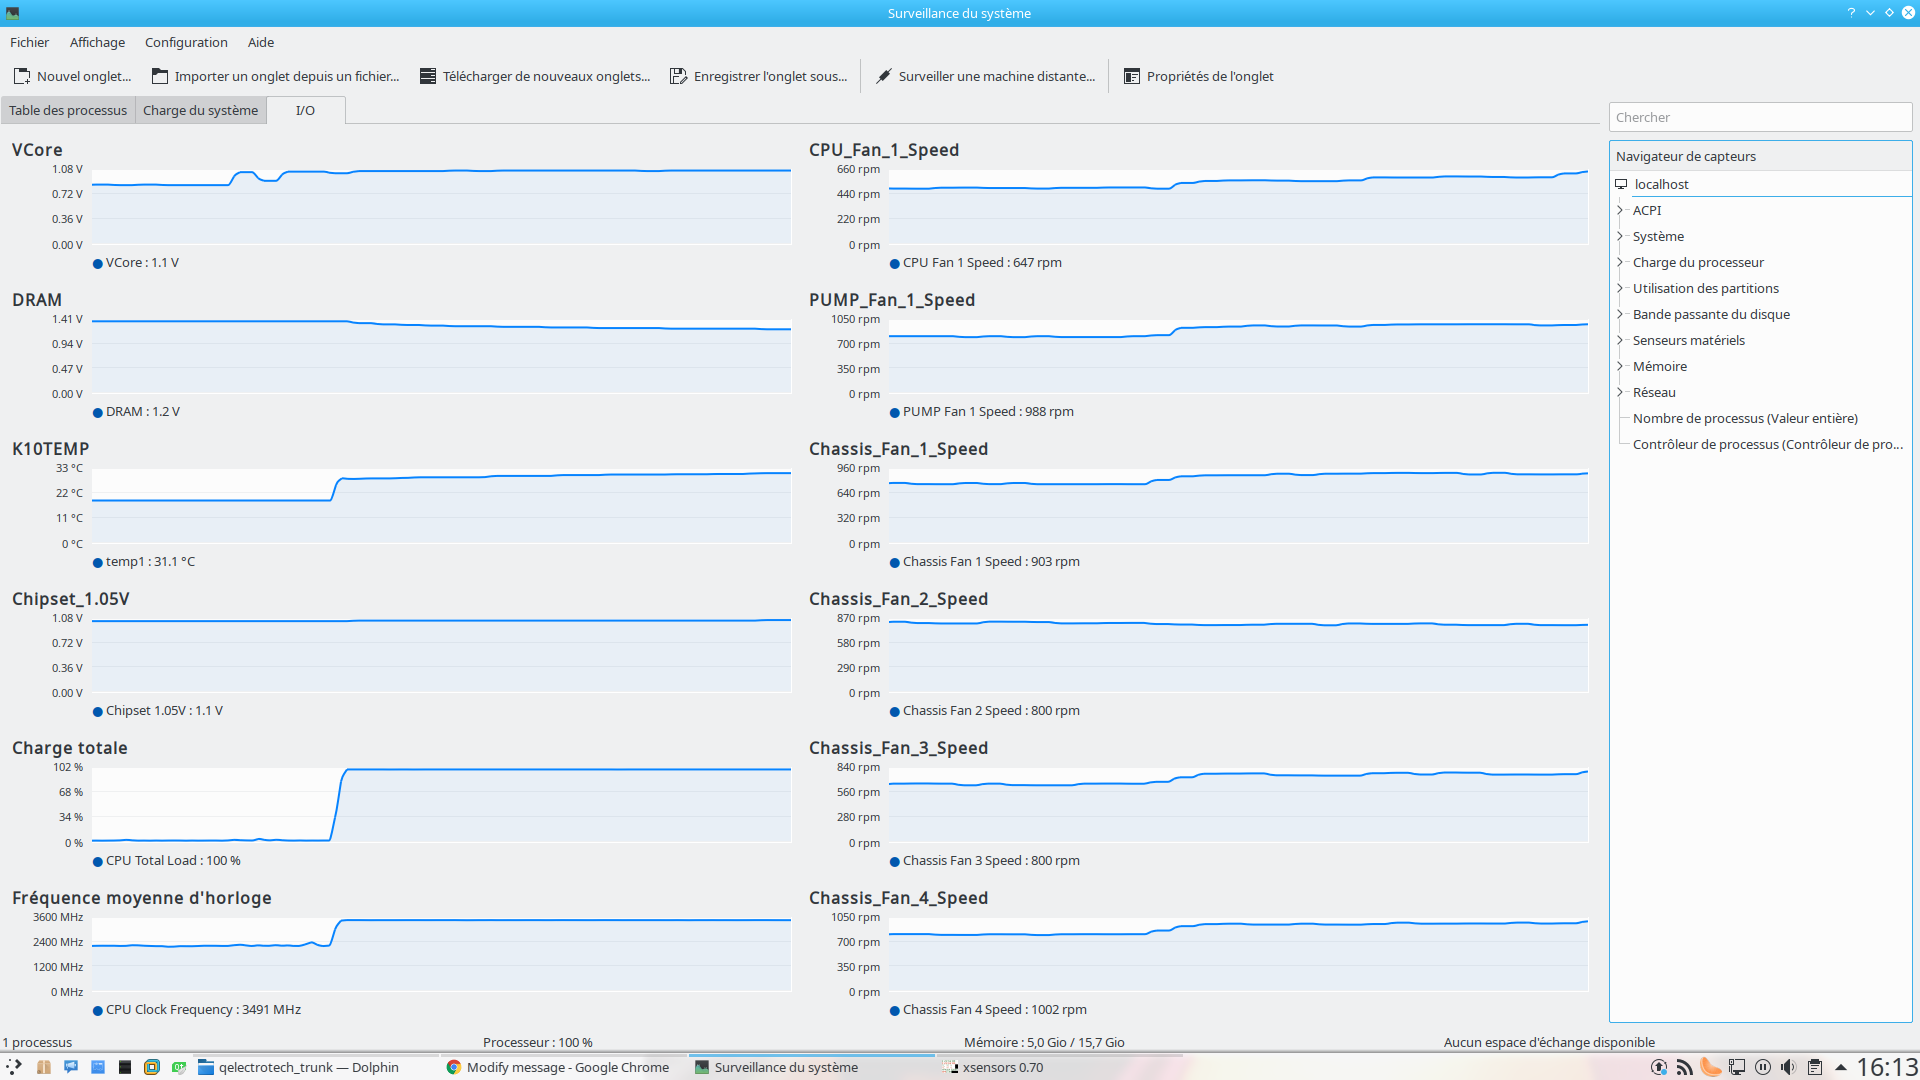Click the system updates tray icon
Image resolution: width=1920 pixels, height=1080 pixels.
pos(1659,1067)
